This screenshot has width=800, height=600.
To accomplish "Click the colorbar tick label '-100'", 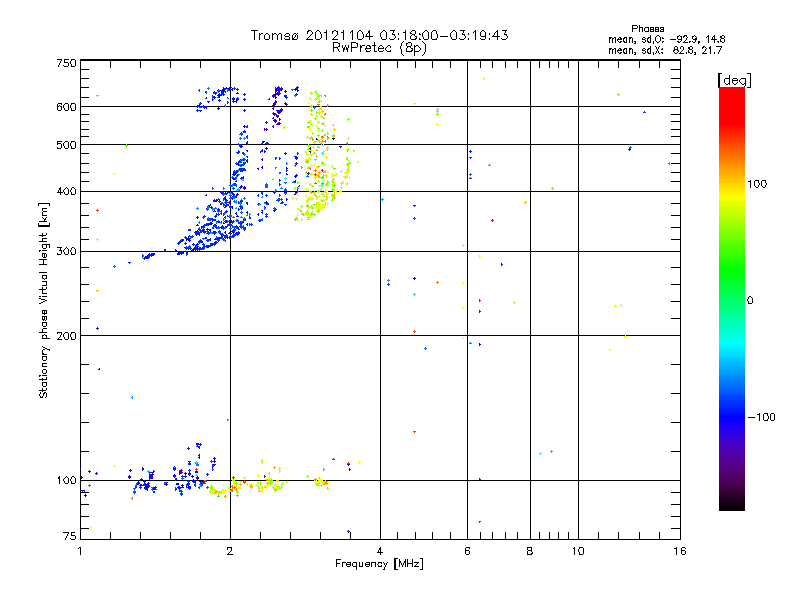I will (761, 417).
